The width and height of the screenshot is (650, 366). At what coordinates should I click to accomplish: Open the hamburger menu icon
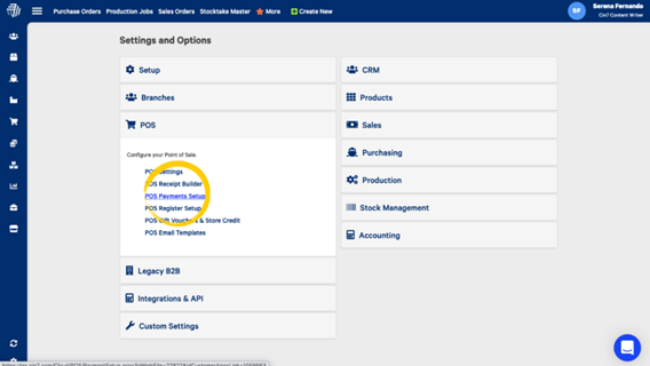(x=37, y=11)
